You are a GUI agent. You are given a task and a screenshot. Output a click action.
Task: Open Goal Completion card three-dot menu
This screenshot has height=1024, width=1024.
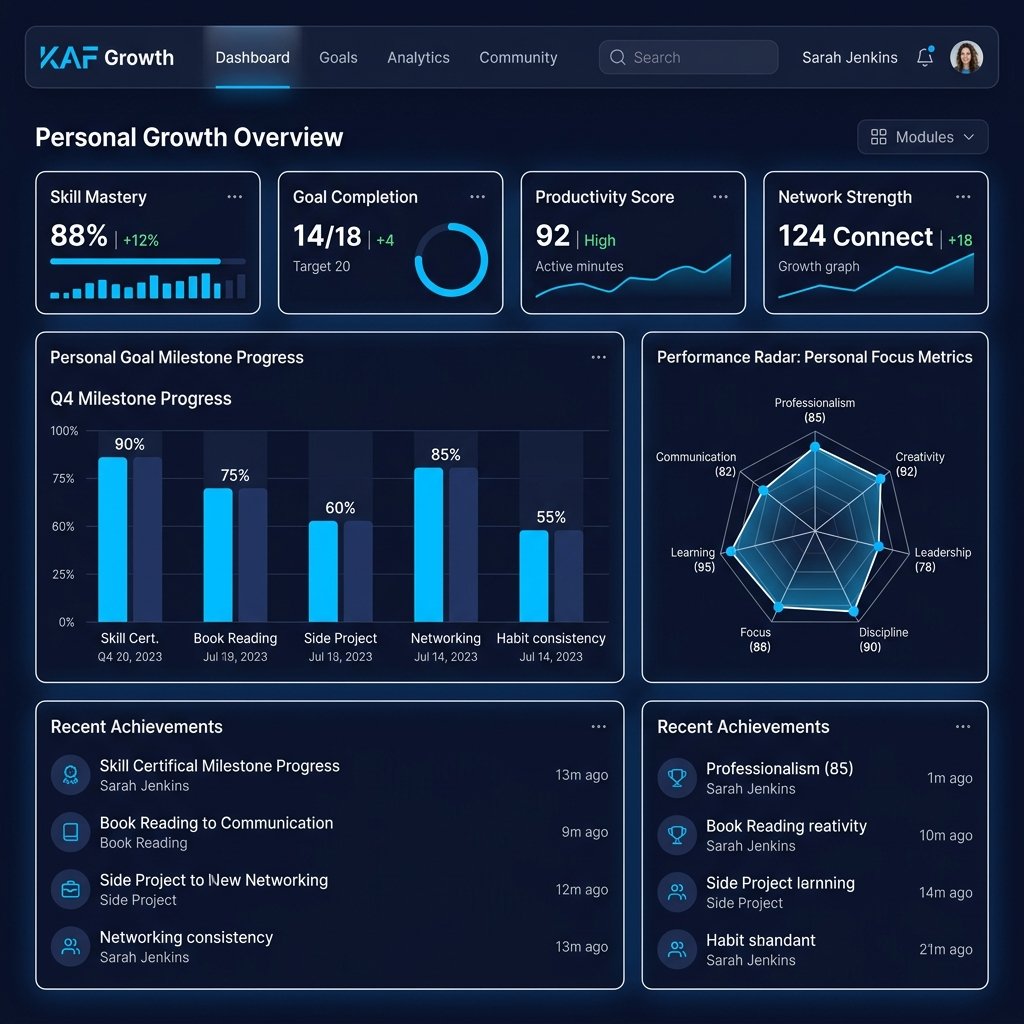[x=477, y=197]
